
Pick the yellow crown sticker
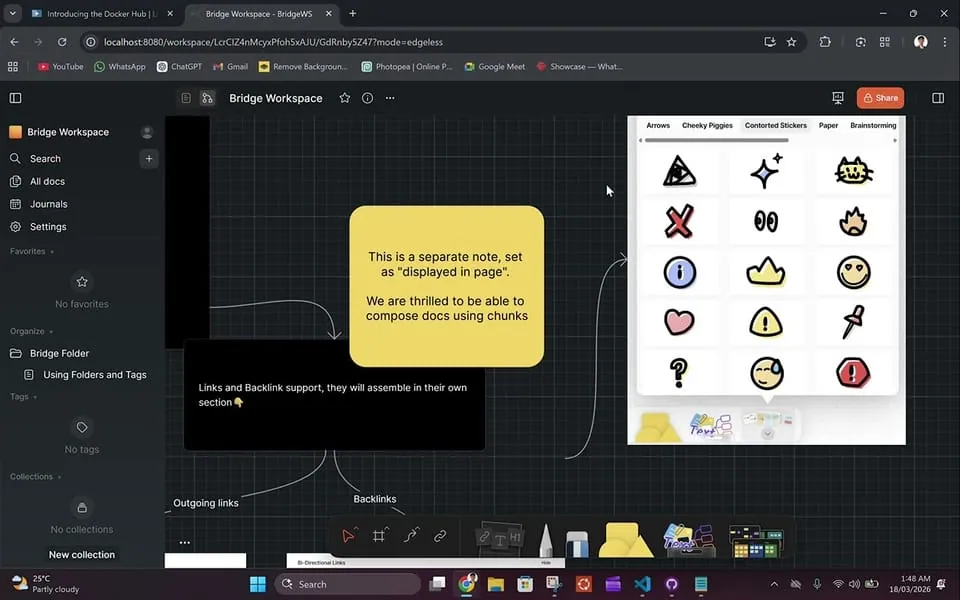pyautogui.click(x=766, y=271)
